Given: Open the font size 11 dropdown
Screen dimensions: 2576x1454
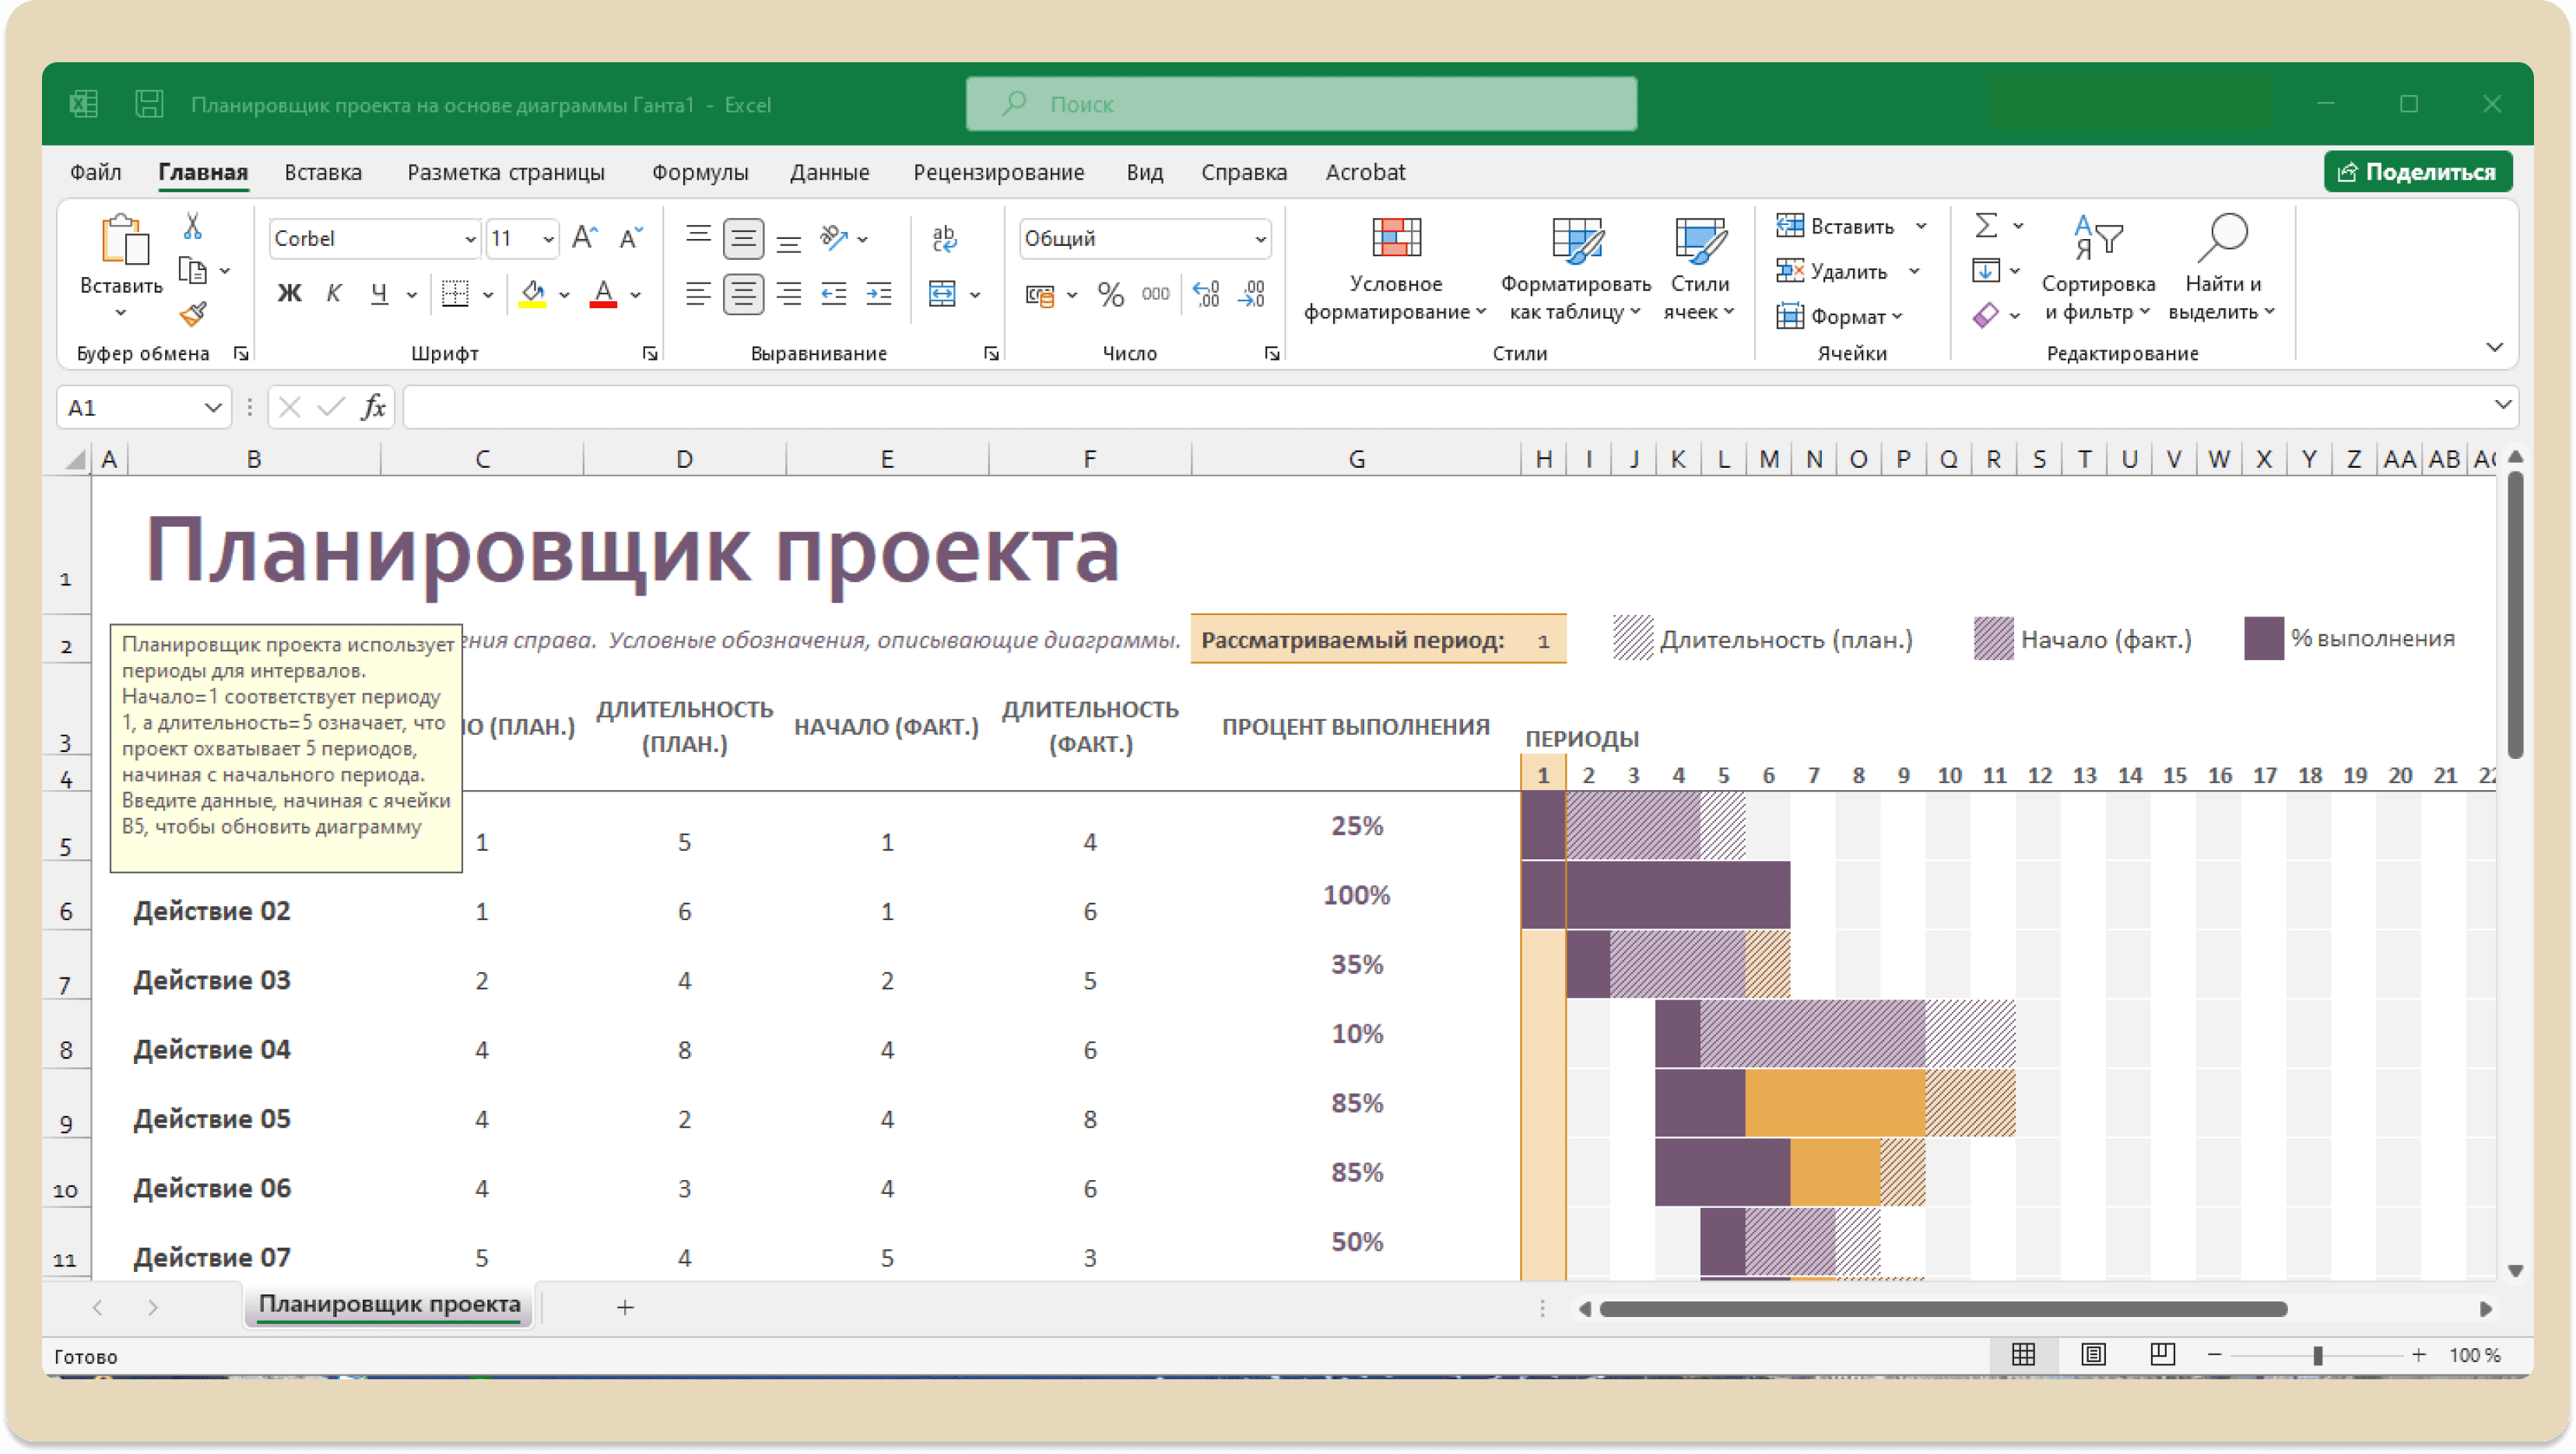Looking at the screenshot, I should (x=548, y=239).
